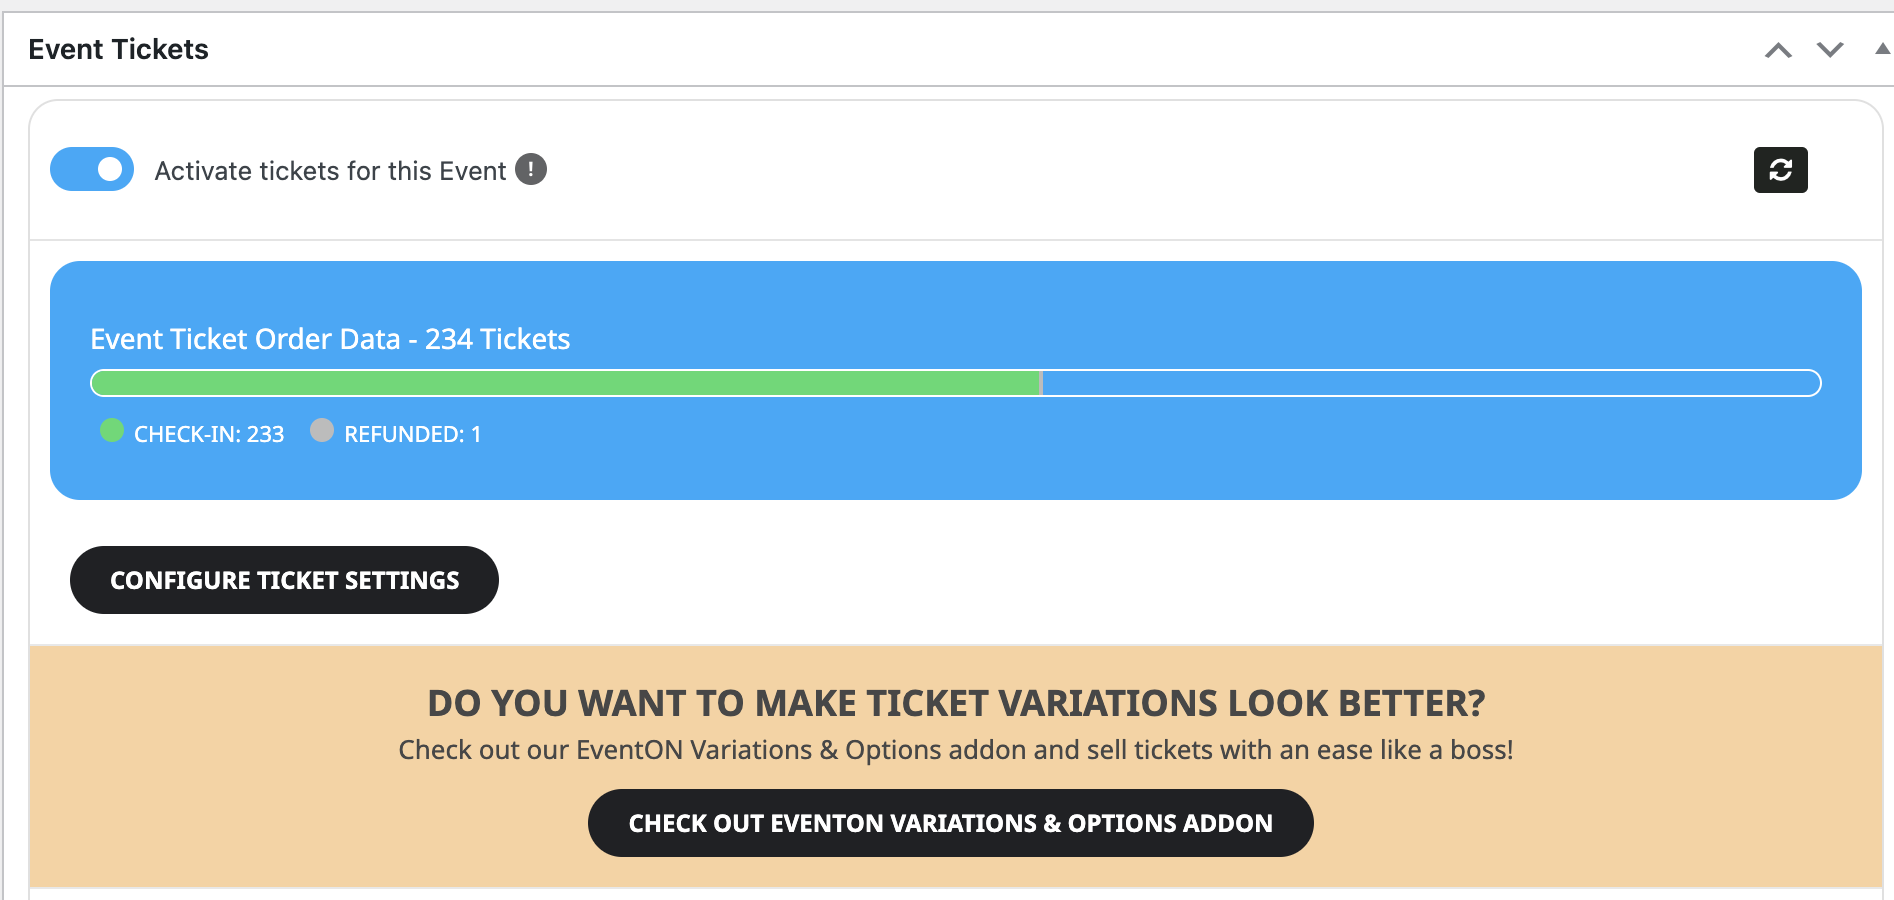Click the refresh ticket data icon
Viewport: 1894px width, 900px height.
pos(1780,170)
